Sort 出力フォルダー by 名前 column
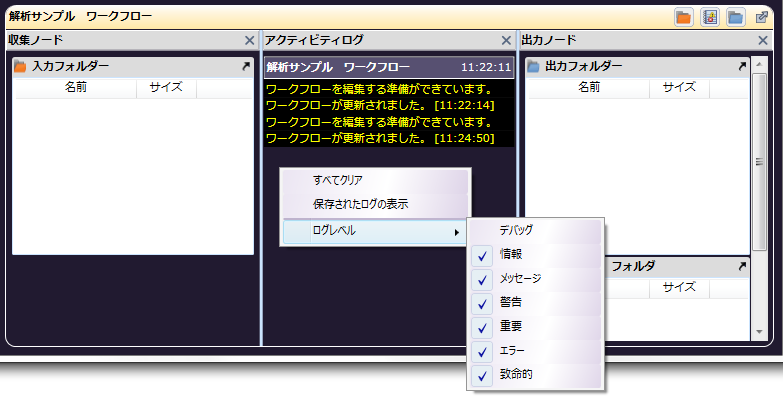The width and height of the screenshot is (783, 398). 589,88
